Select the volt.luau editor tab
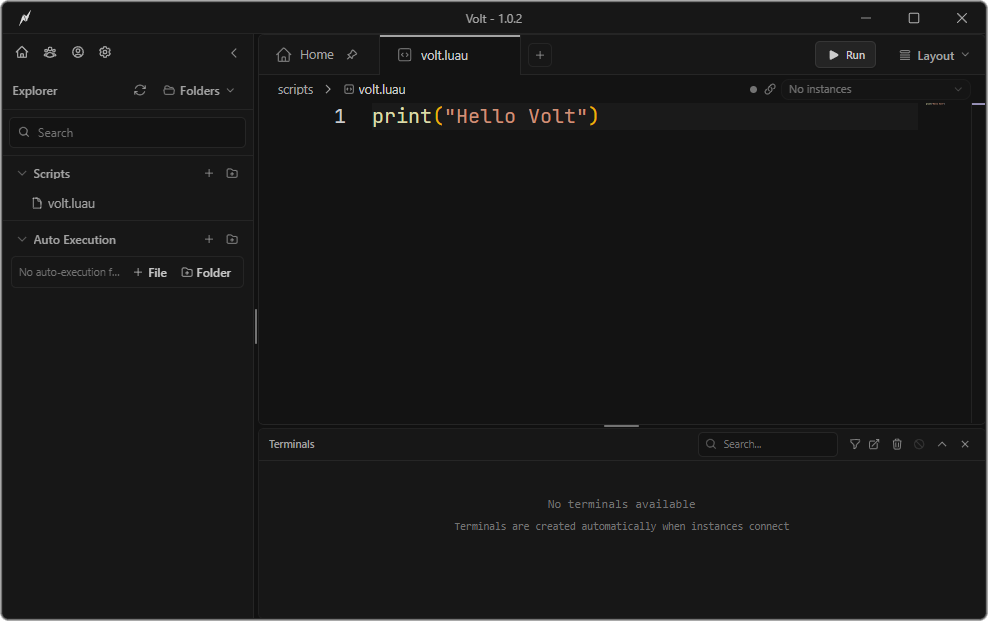 tap(450, 55)
